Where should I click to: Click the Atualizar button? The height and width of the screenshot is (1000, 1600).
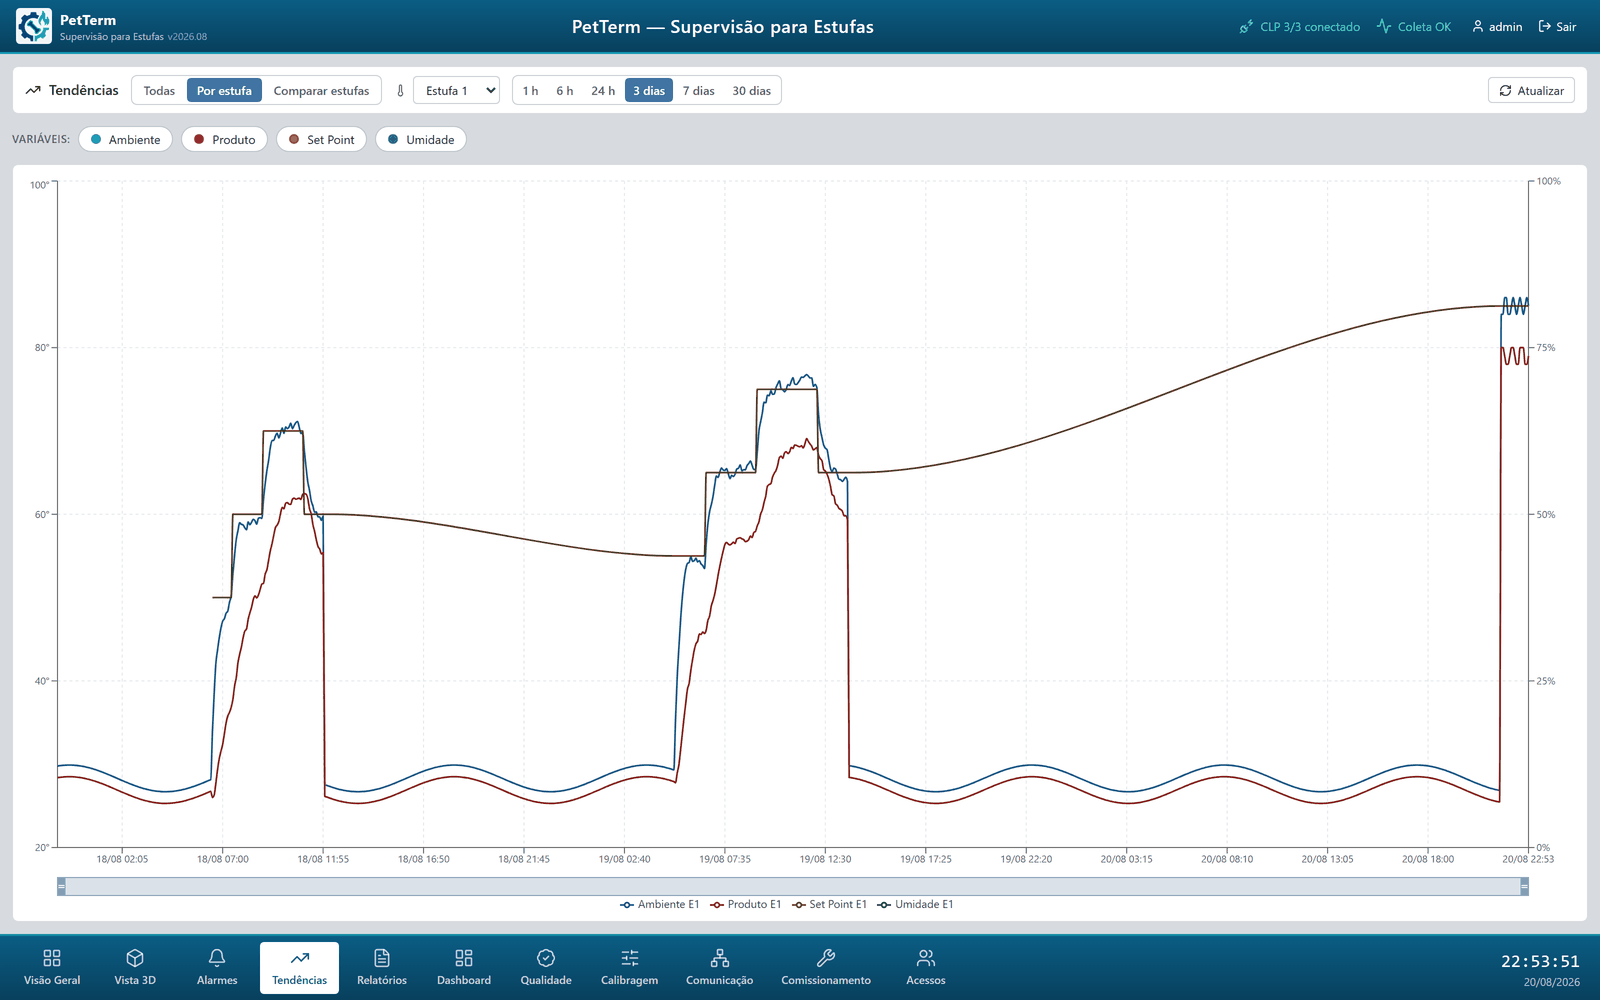pyautogui.click(x=1531, y=91)
